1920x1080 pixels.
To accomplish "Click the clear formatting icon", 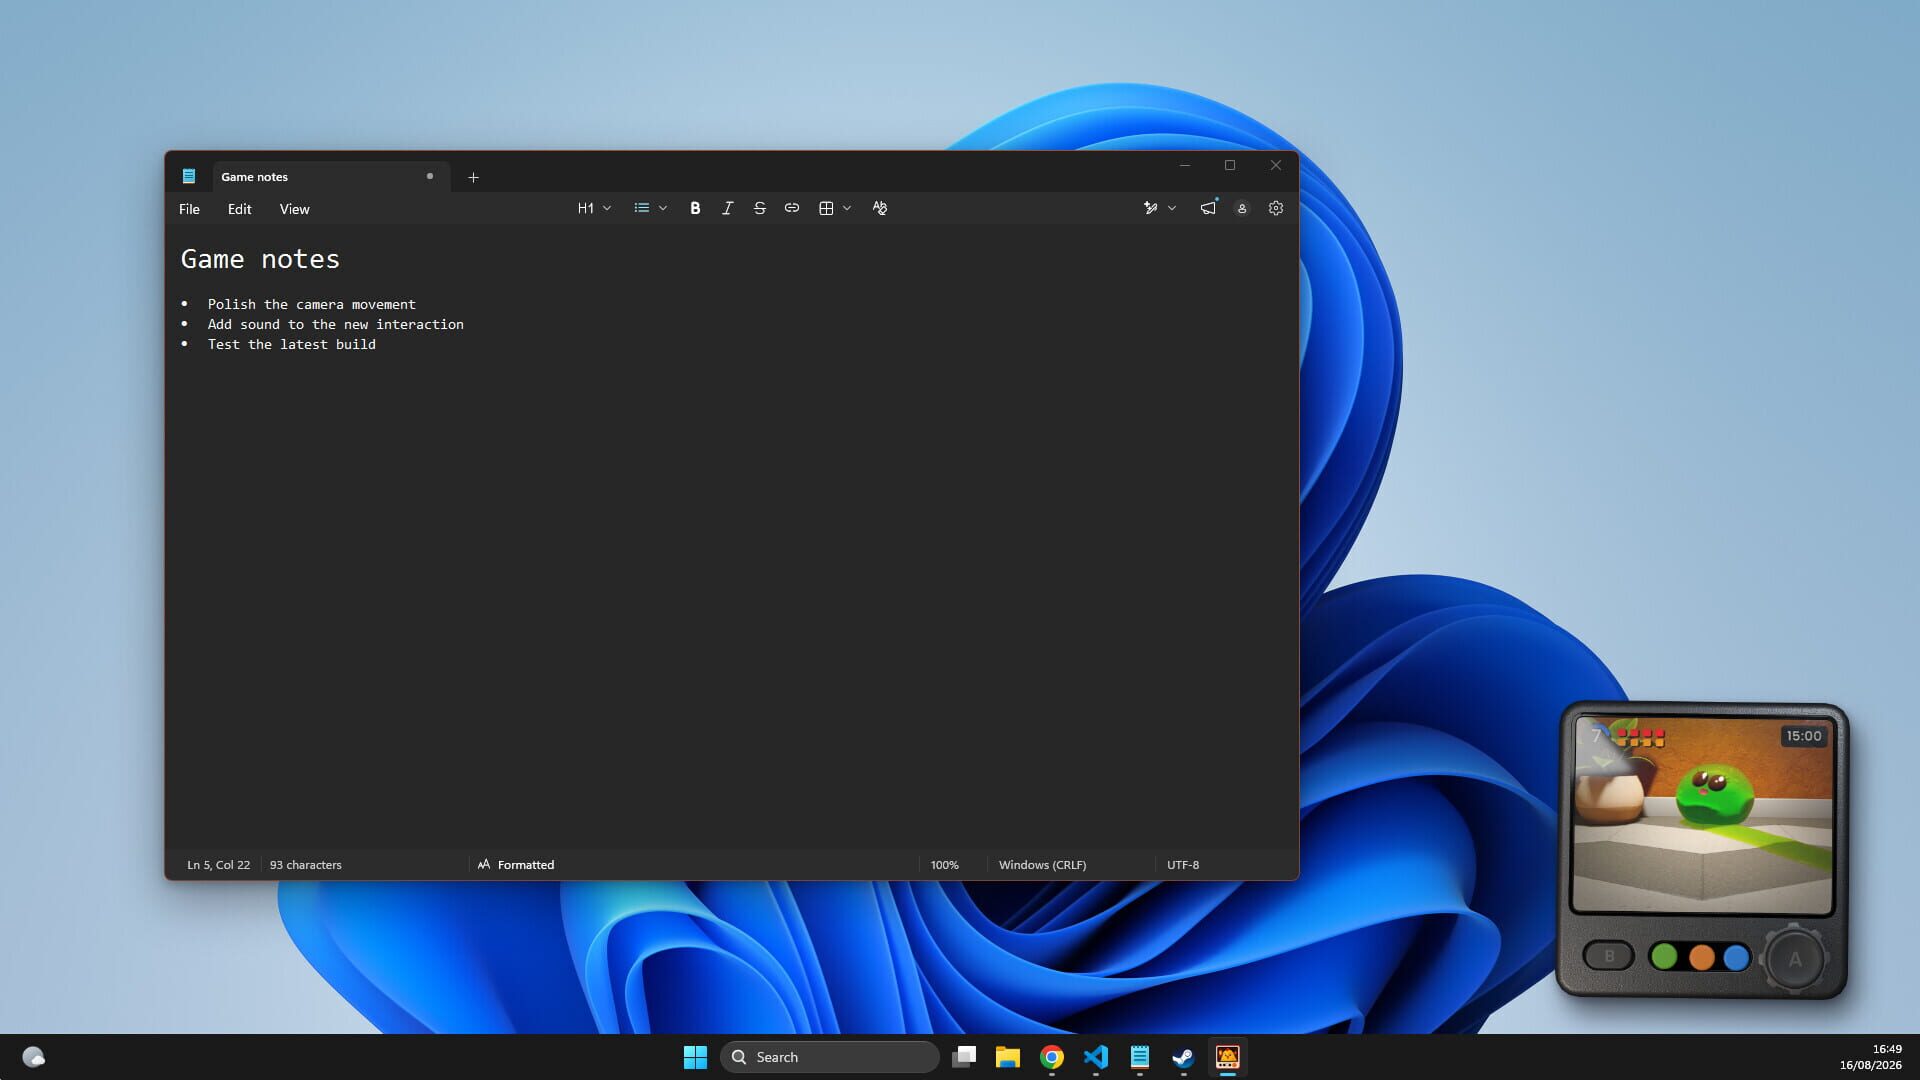I will (880, 208).
